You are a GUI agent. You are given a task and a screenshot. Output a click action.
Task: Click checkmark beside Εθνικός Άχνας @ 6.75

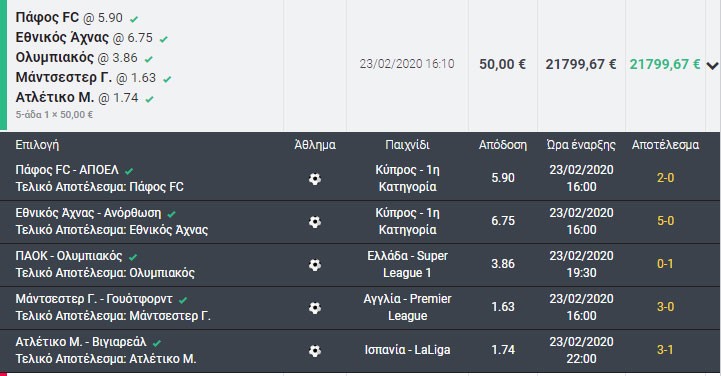coord(164,40)
